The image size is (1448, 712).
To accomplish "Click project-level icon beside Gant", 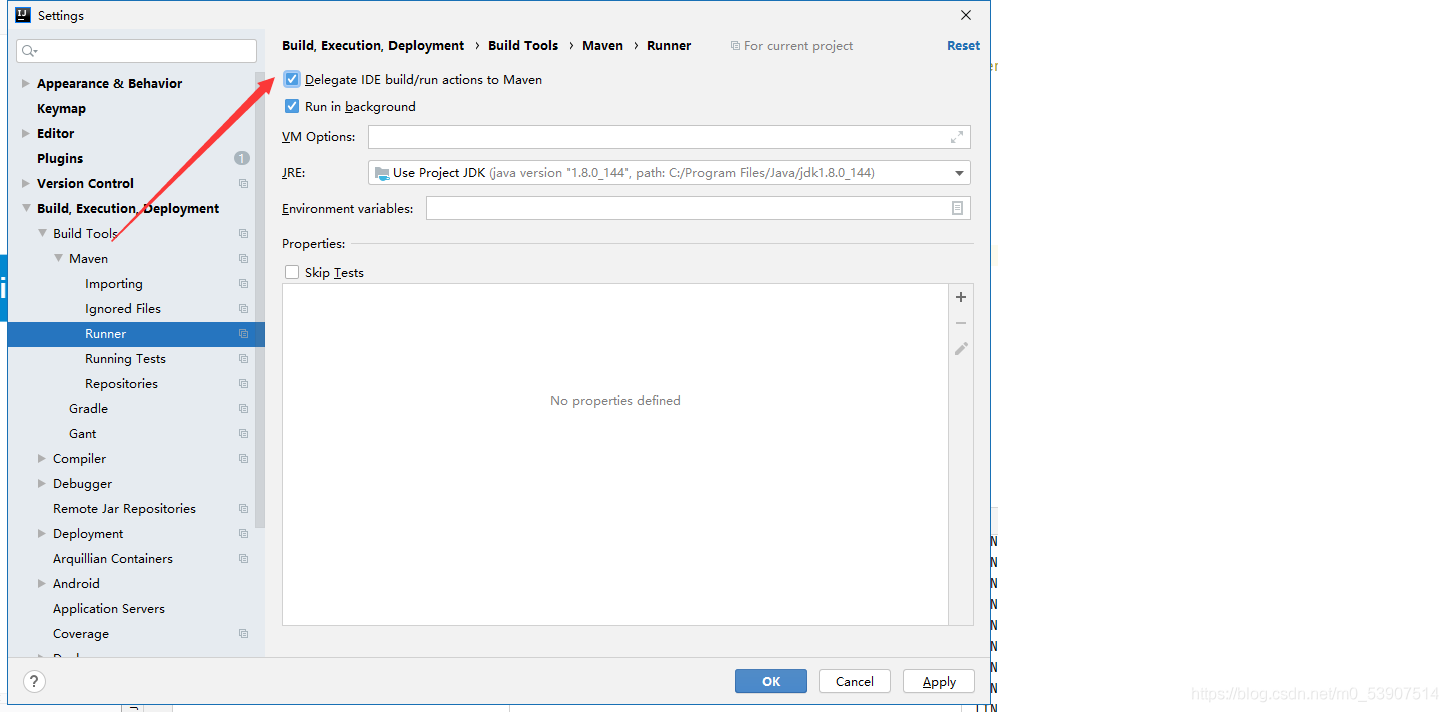I will [x=243, y=434].
